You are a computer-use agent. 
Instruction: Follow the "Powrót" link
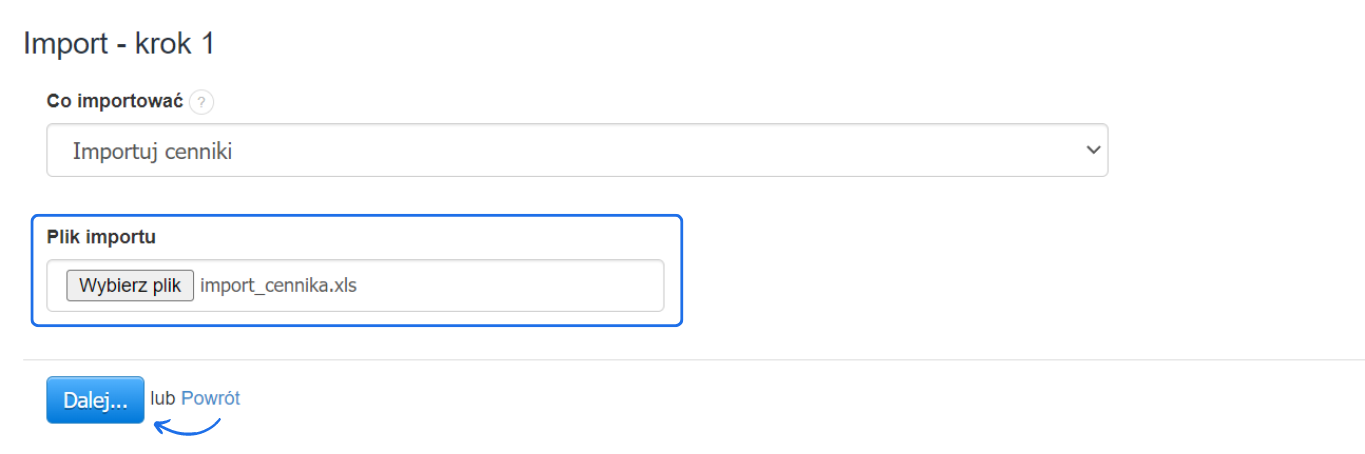click(x=210, y=398)
